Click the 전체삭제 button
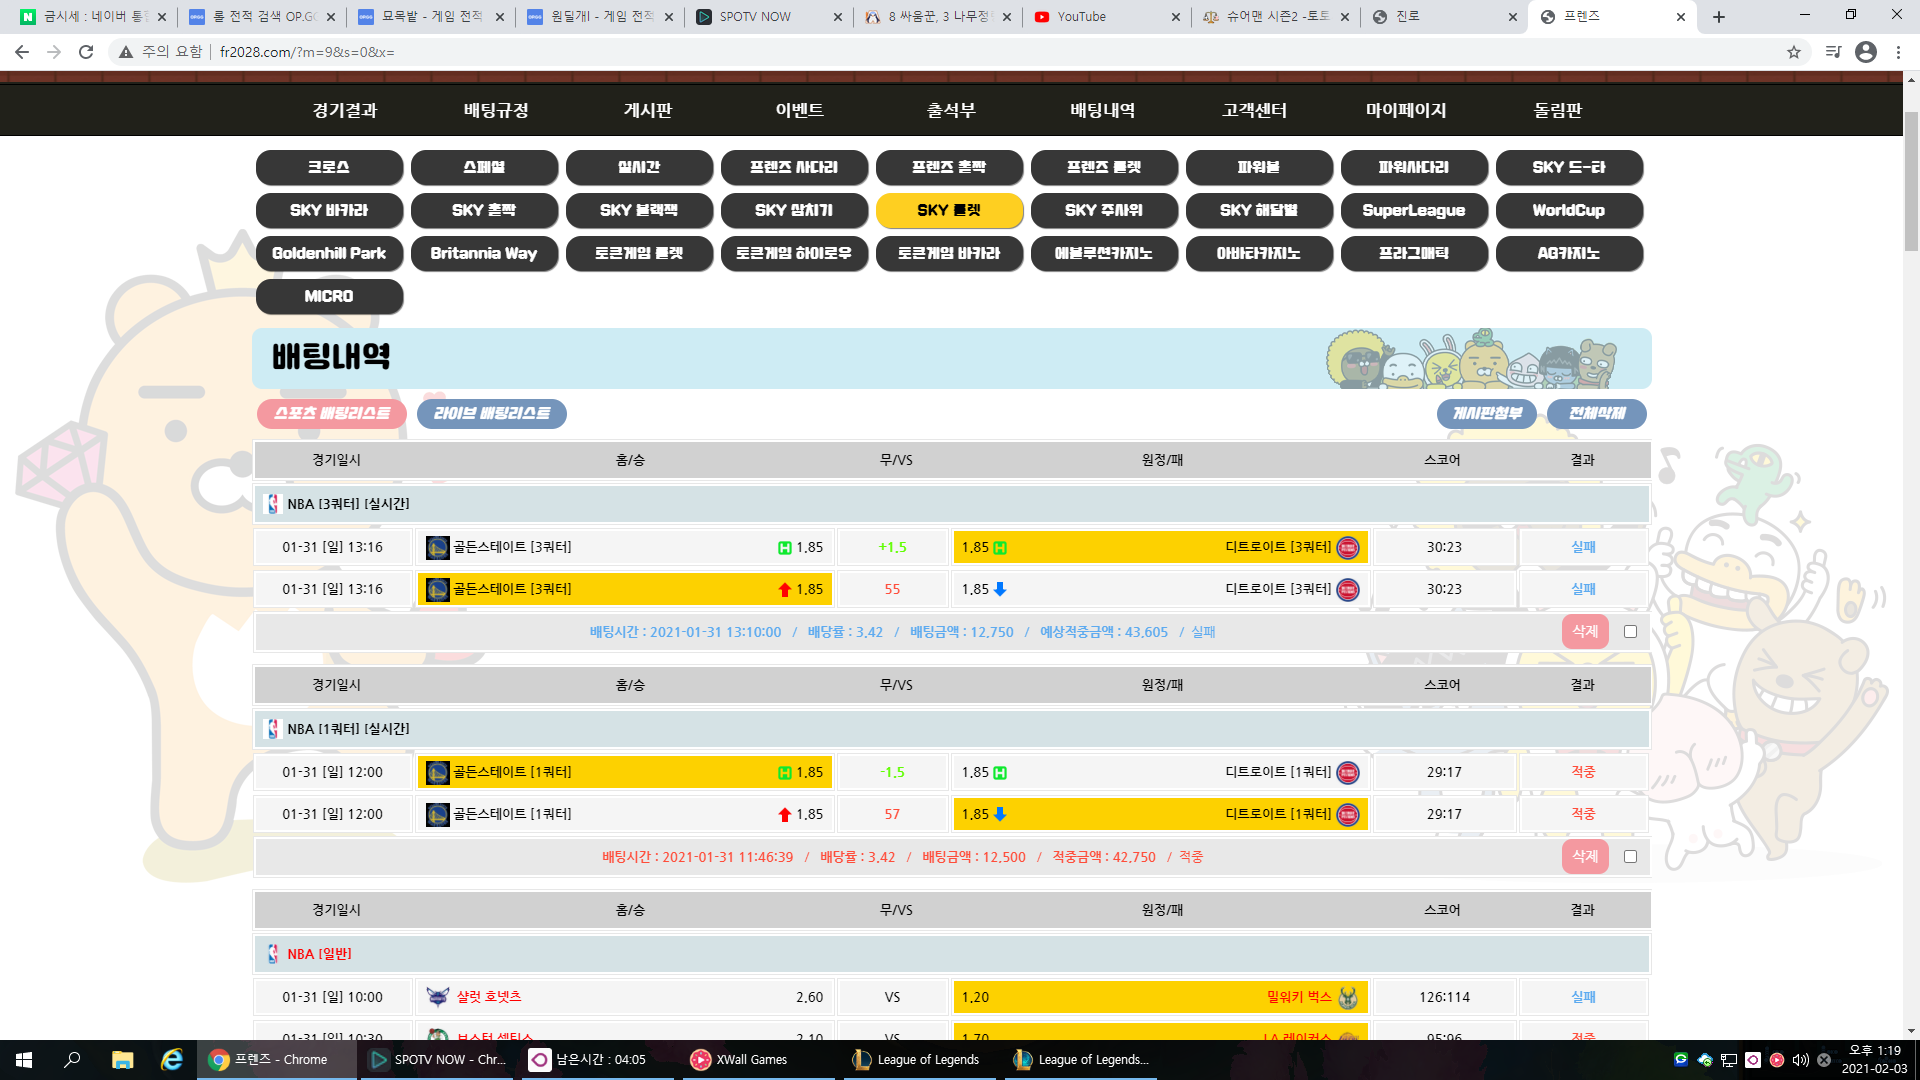Image resolution: width=1920 pixels, height=1080 pixels. [1596, 414]
